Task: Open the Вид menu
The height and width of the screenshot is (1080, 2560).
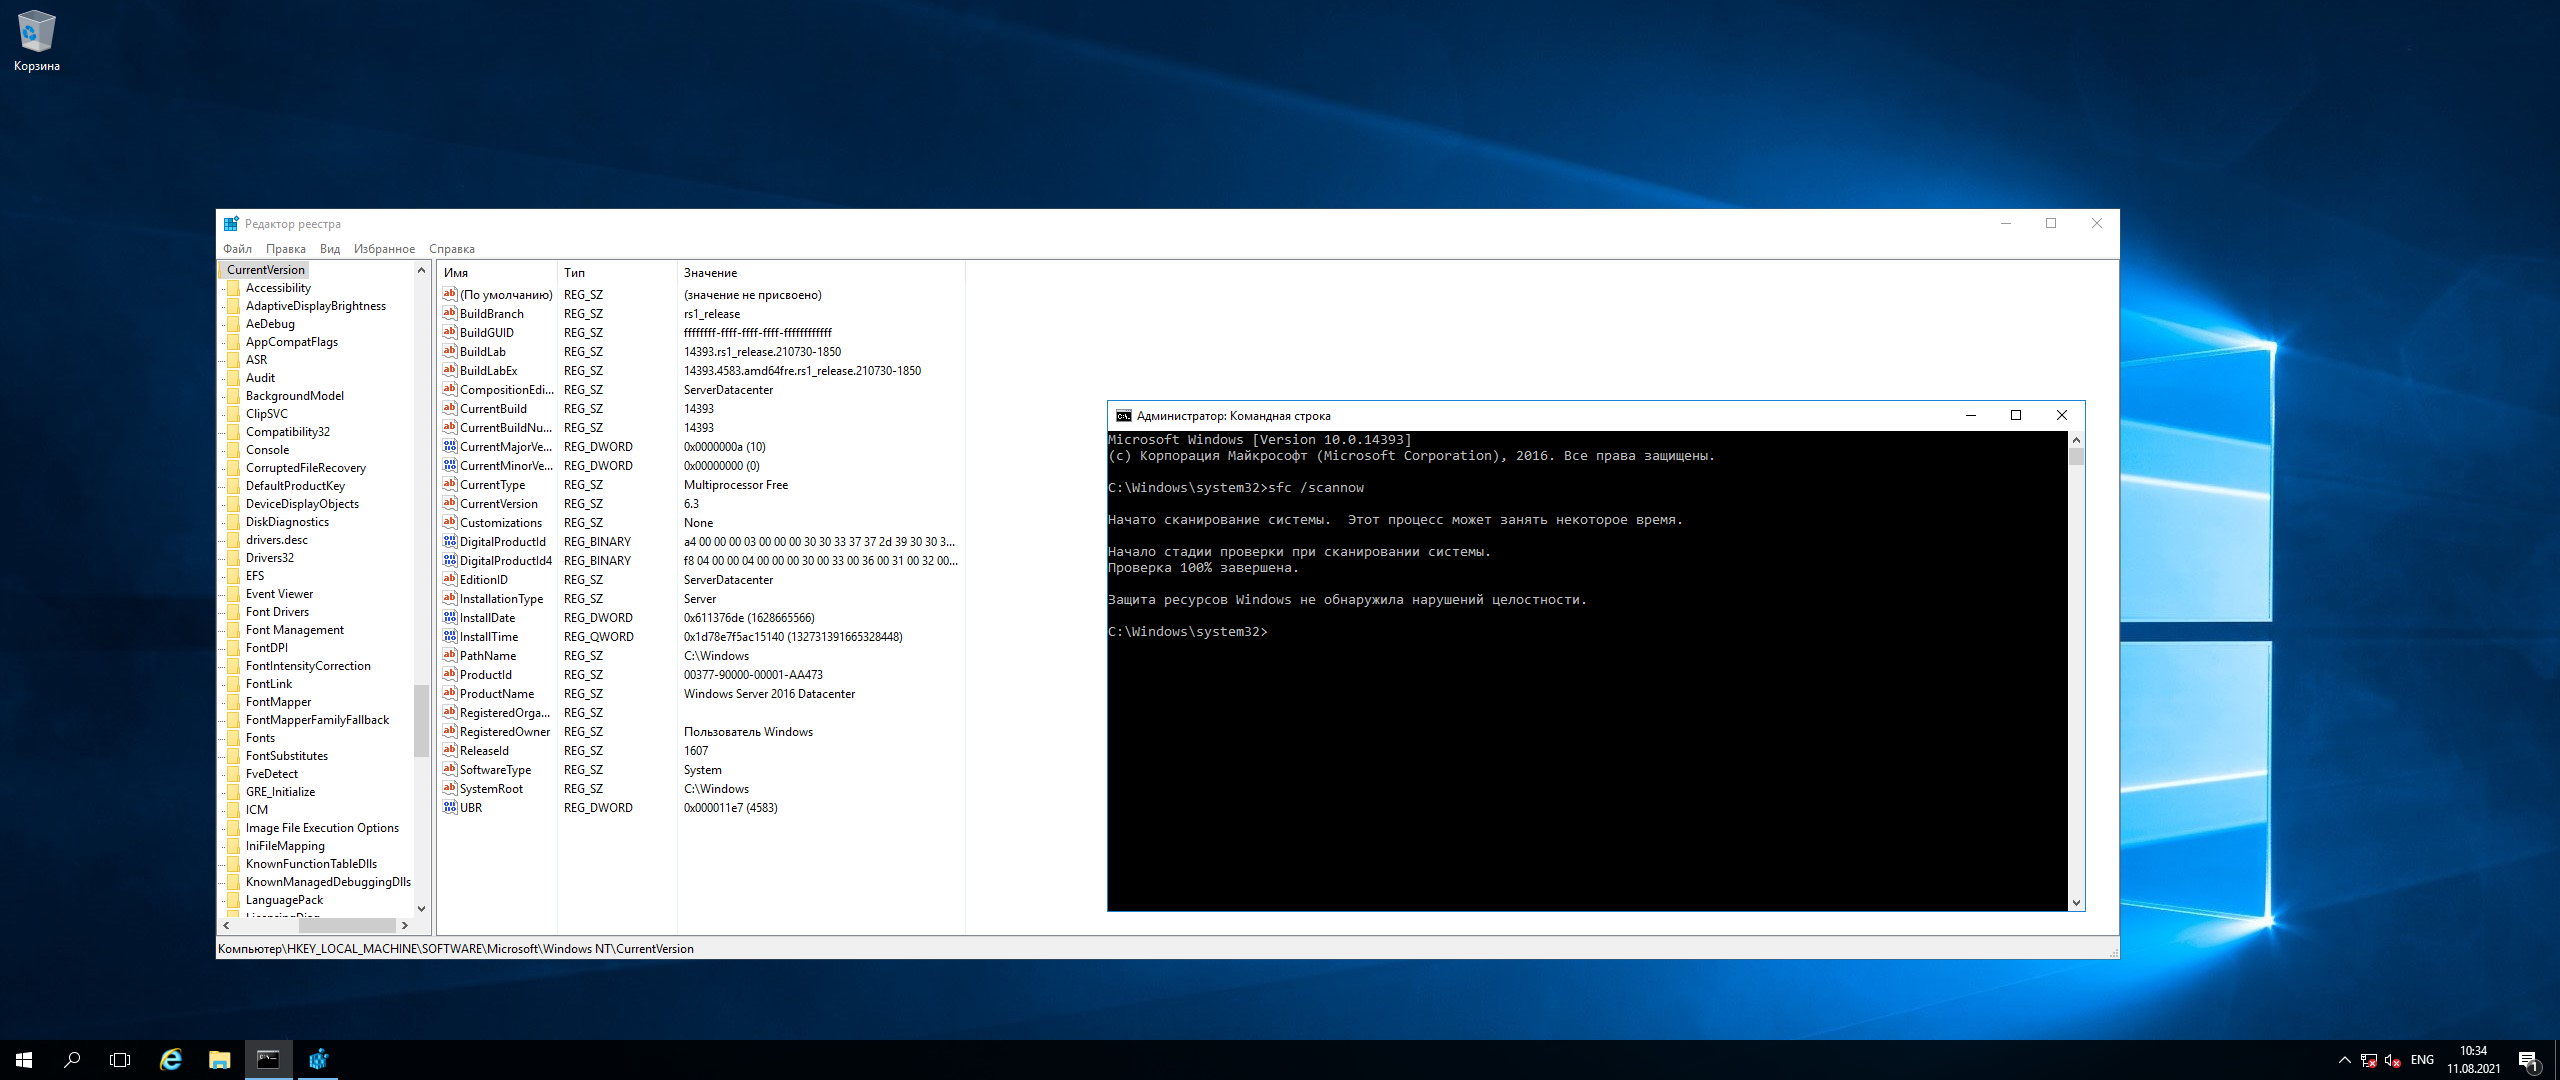Action: point(330,249)
